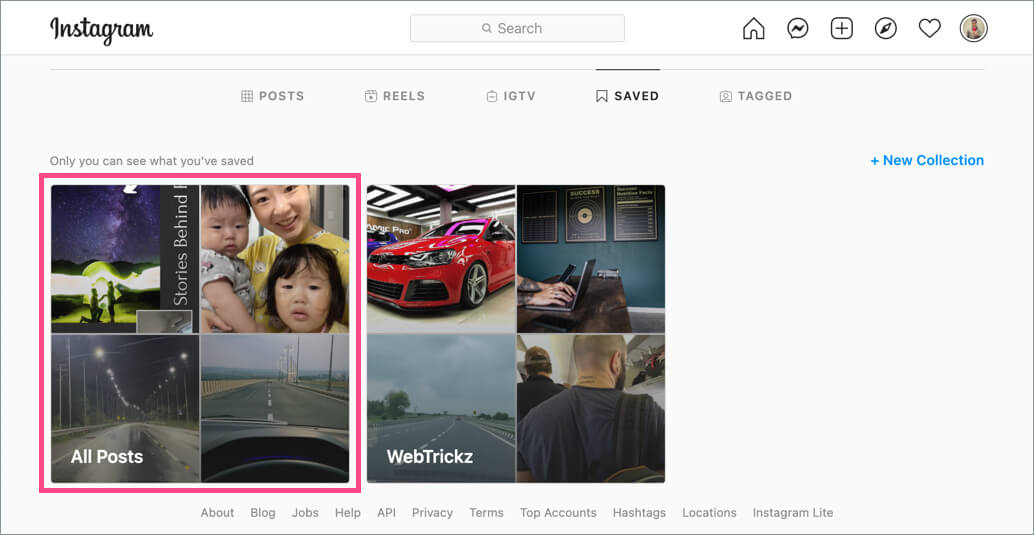
Task: Create a New Collection
Action: tap(927, 160)
